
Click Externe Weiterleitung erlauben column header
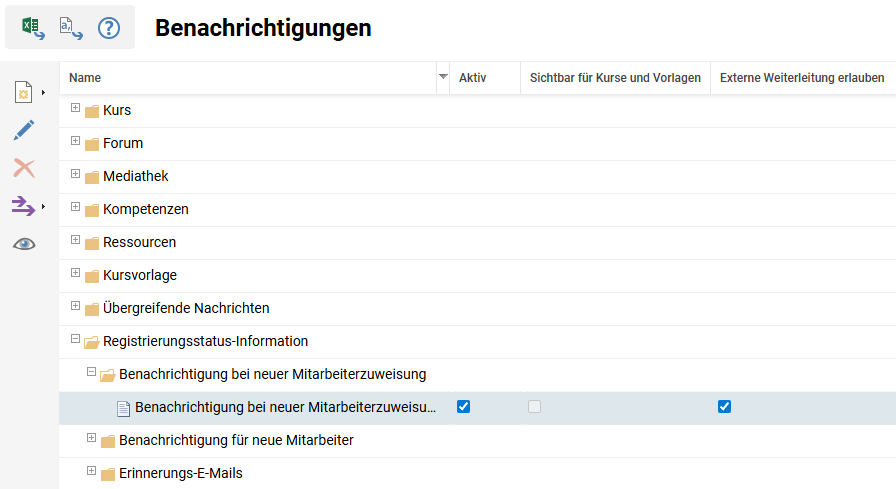tap(802, 78)
